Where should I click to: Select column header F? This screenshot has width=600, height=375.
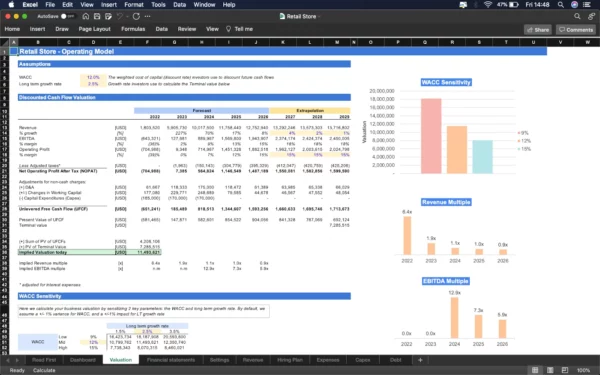tap(147, 42)
